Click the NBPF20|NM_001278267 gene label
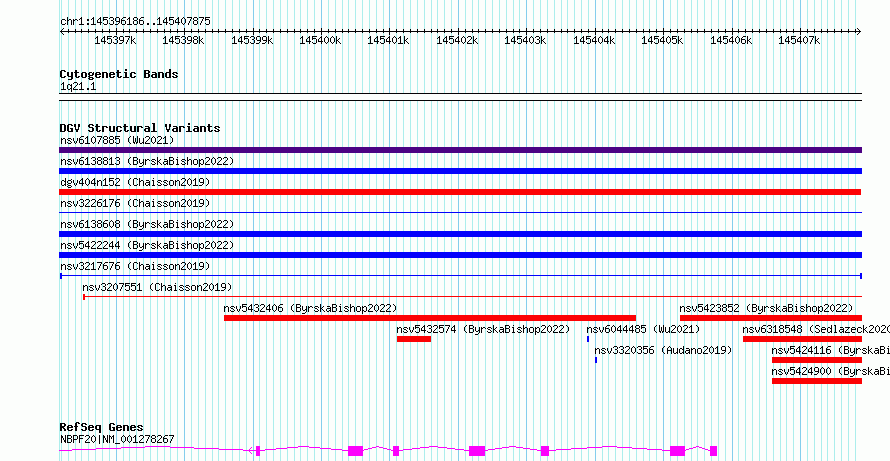The width and height of the screenshot is (890, 461). click(117, 439)
